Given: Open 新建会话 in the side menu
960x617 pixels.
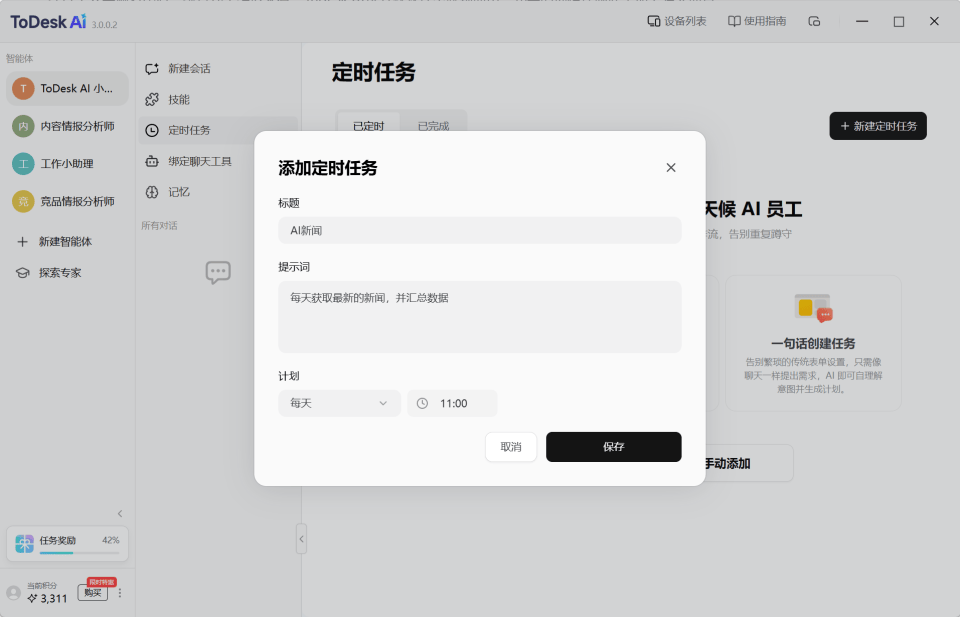Looking at the screenshot, I should pyautogui.click(x=218, y=69).
